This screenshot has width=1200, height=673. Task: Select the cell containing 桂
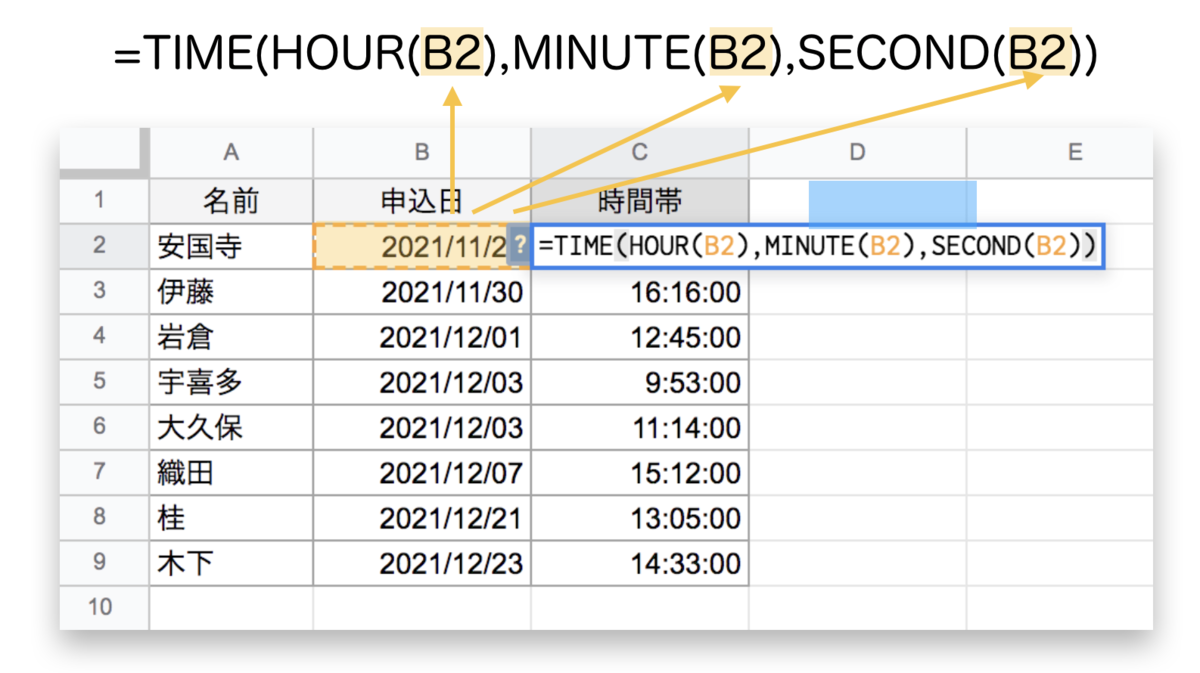[231, 518]
